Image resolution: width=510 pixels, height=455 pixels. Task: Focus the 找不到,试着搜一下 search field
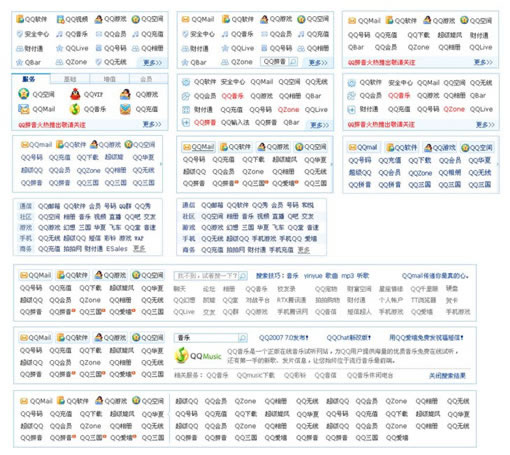(x=206, y=276)
